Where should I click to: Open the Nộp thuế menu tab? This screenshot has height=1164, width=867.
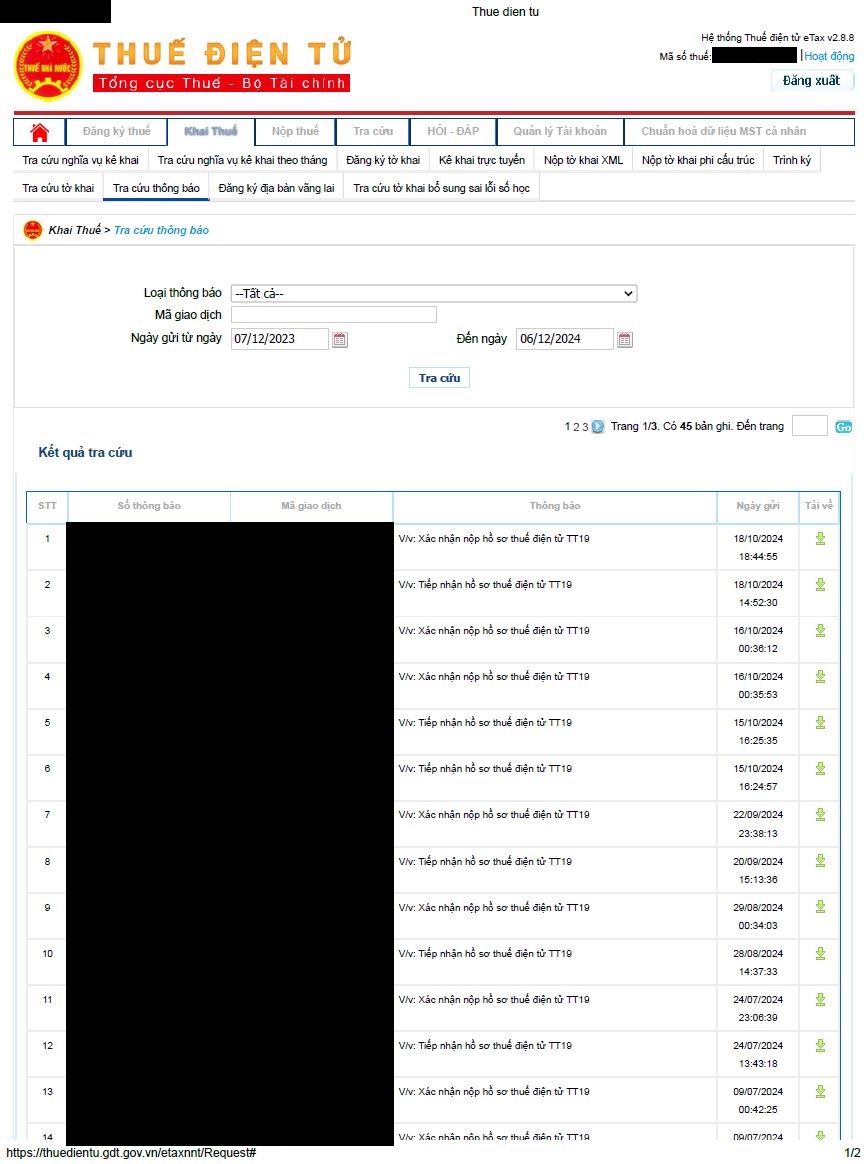point(295,132)
